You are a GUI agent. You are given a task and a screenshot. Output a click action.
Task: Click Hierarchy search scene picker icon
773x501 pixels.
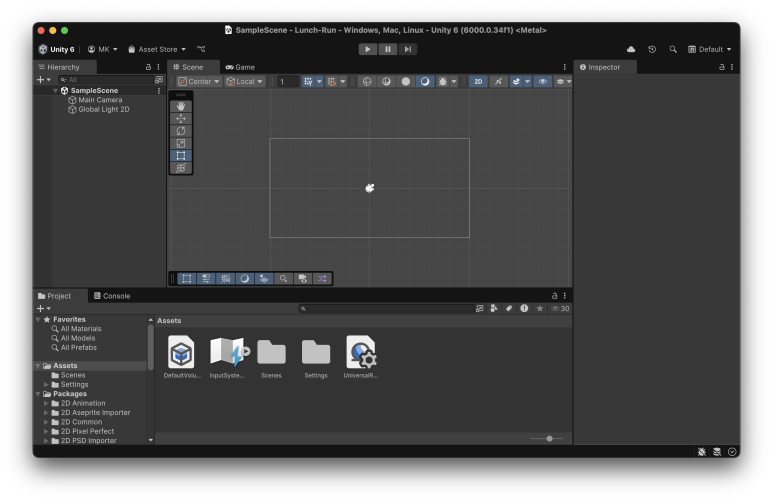pyautogui.click(x=159, y=79)
